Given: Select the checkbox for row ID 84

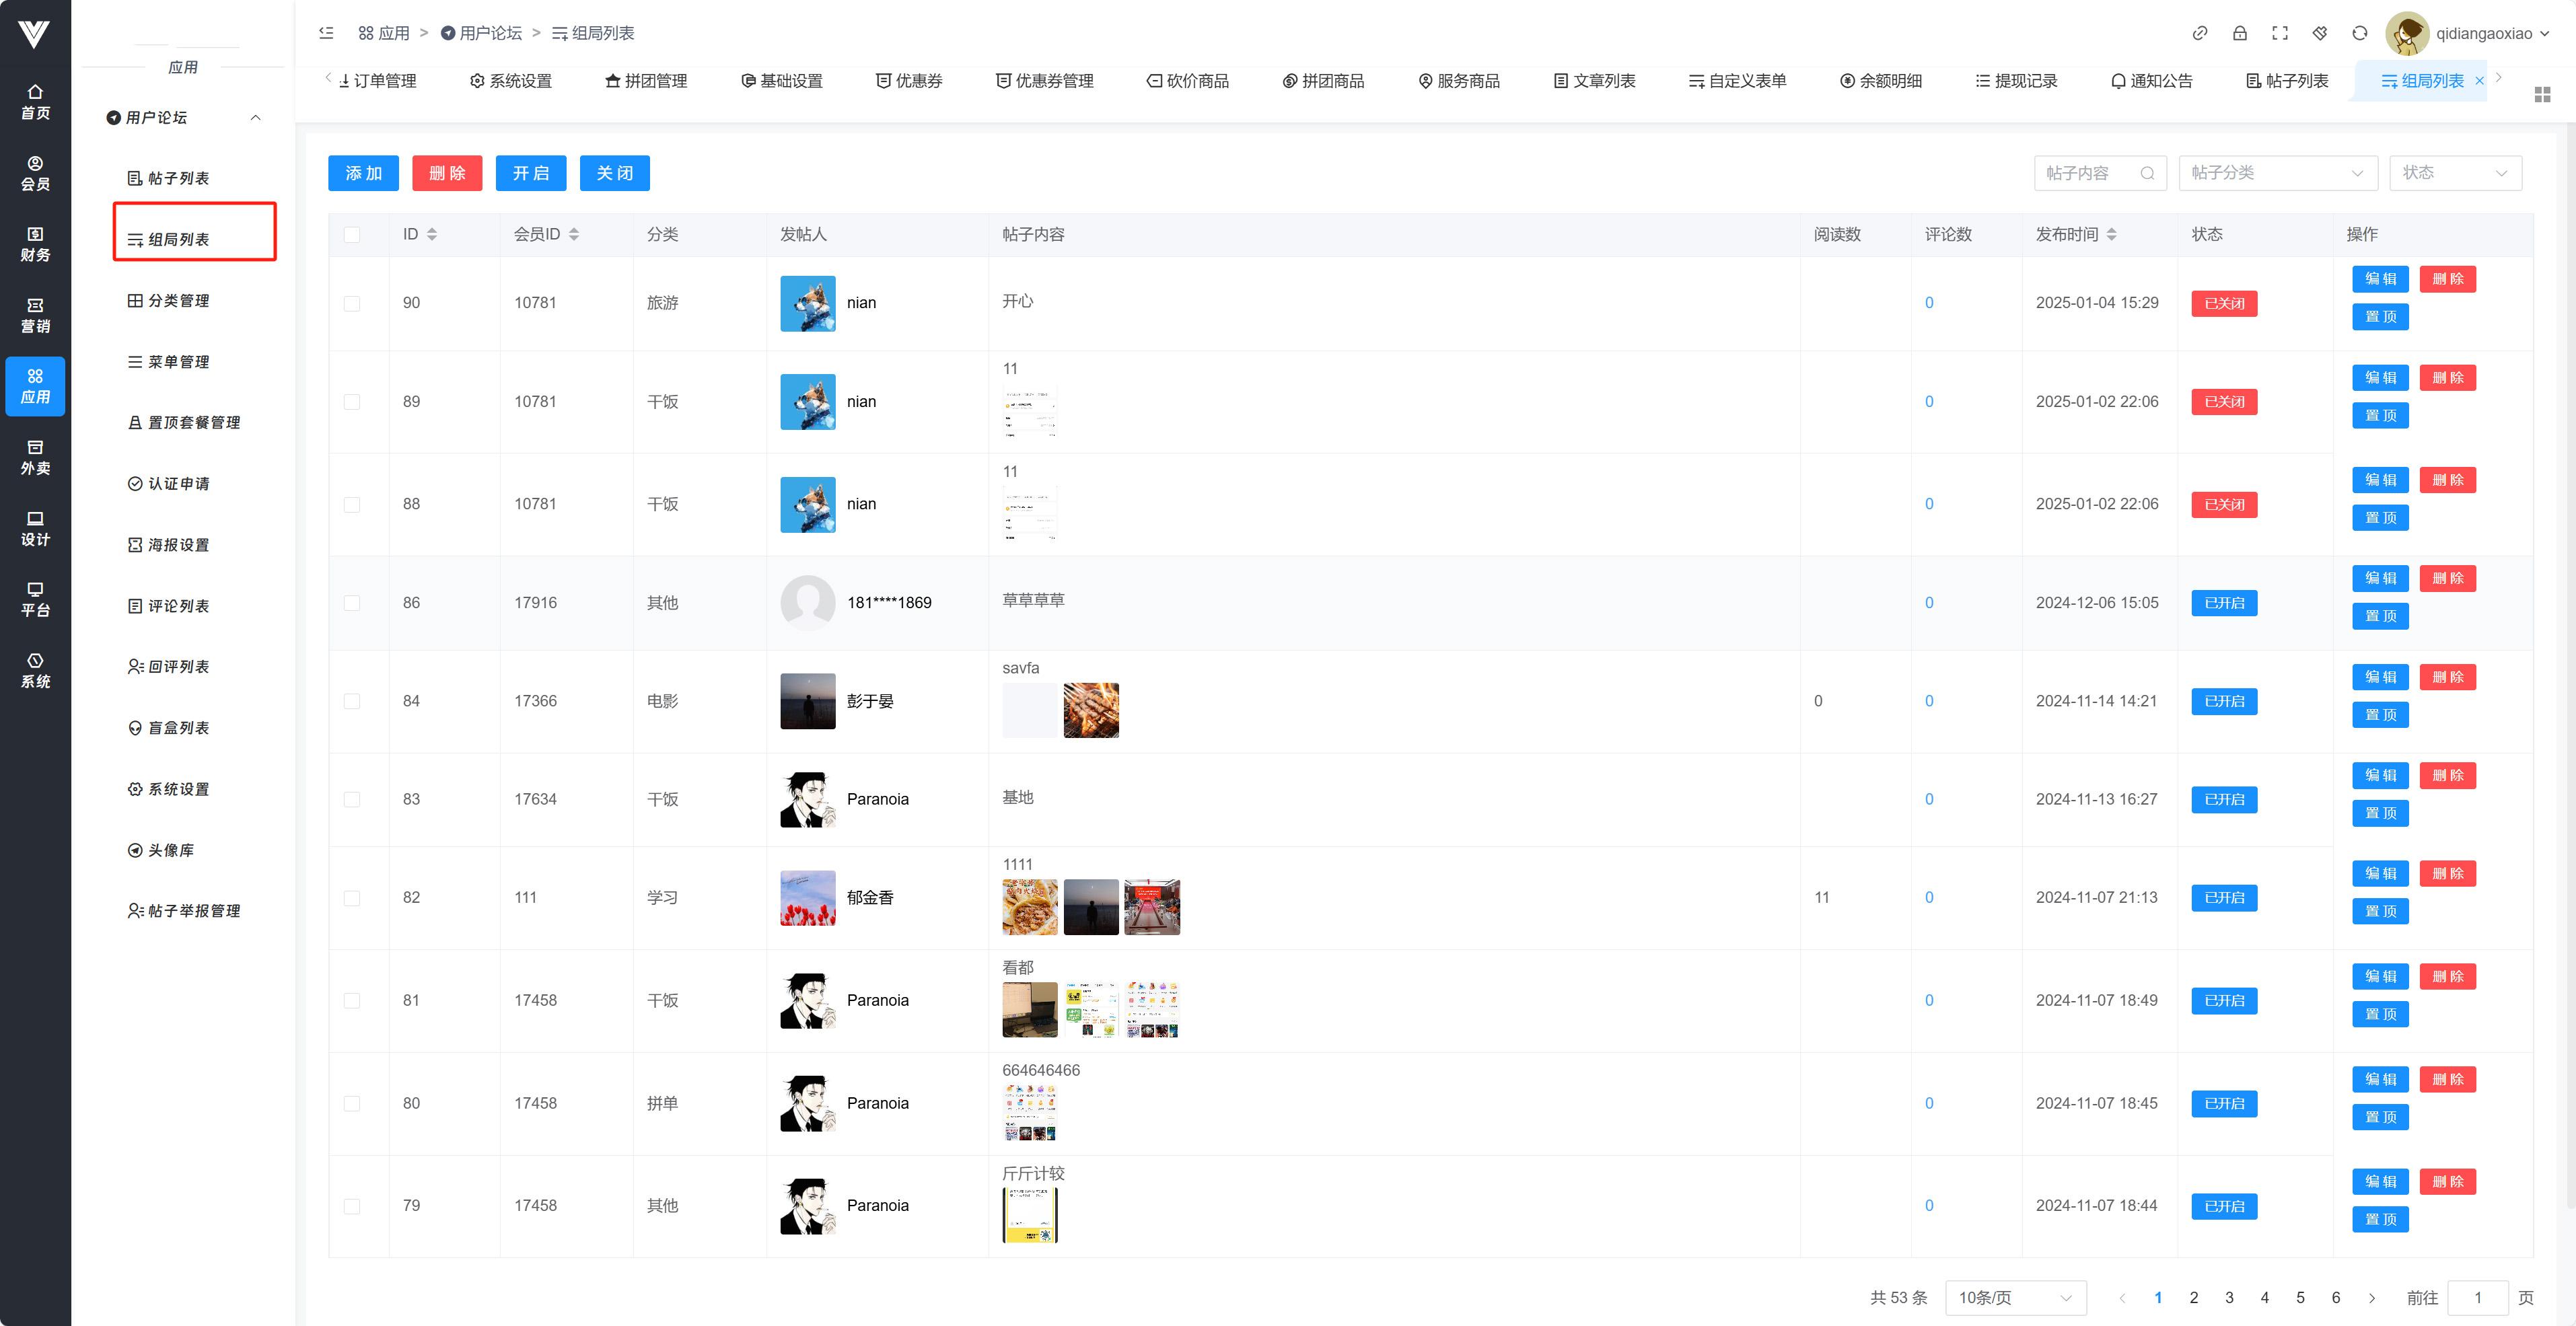Looking at the screenshot, I should (351, 701).
